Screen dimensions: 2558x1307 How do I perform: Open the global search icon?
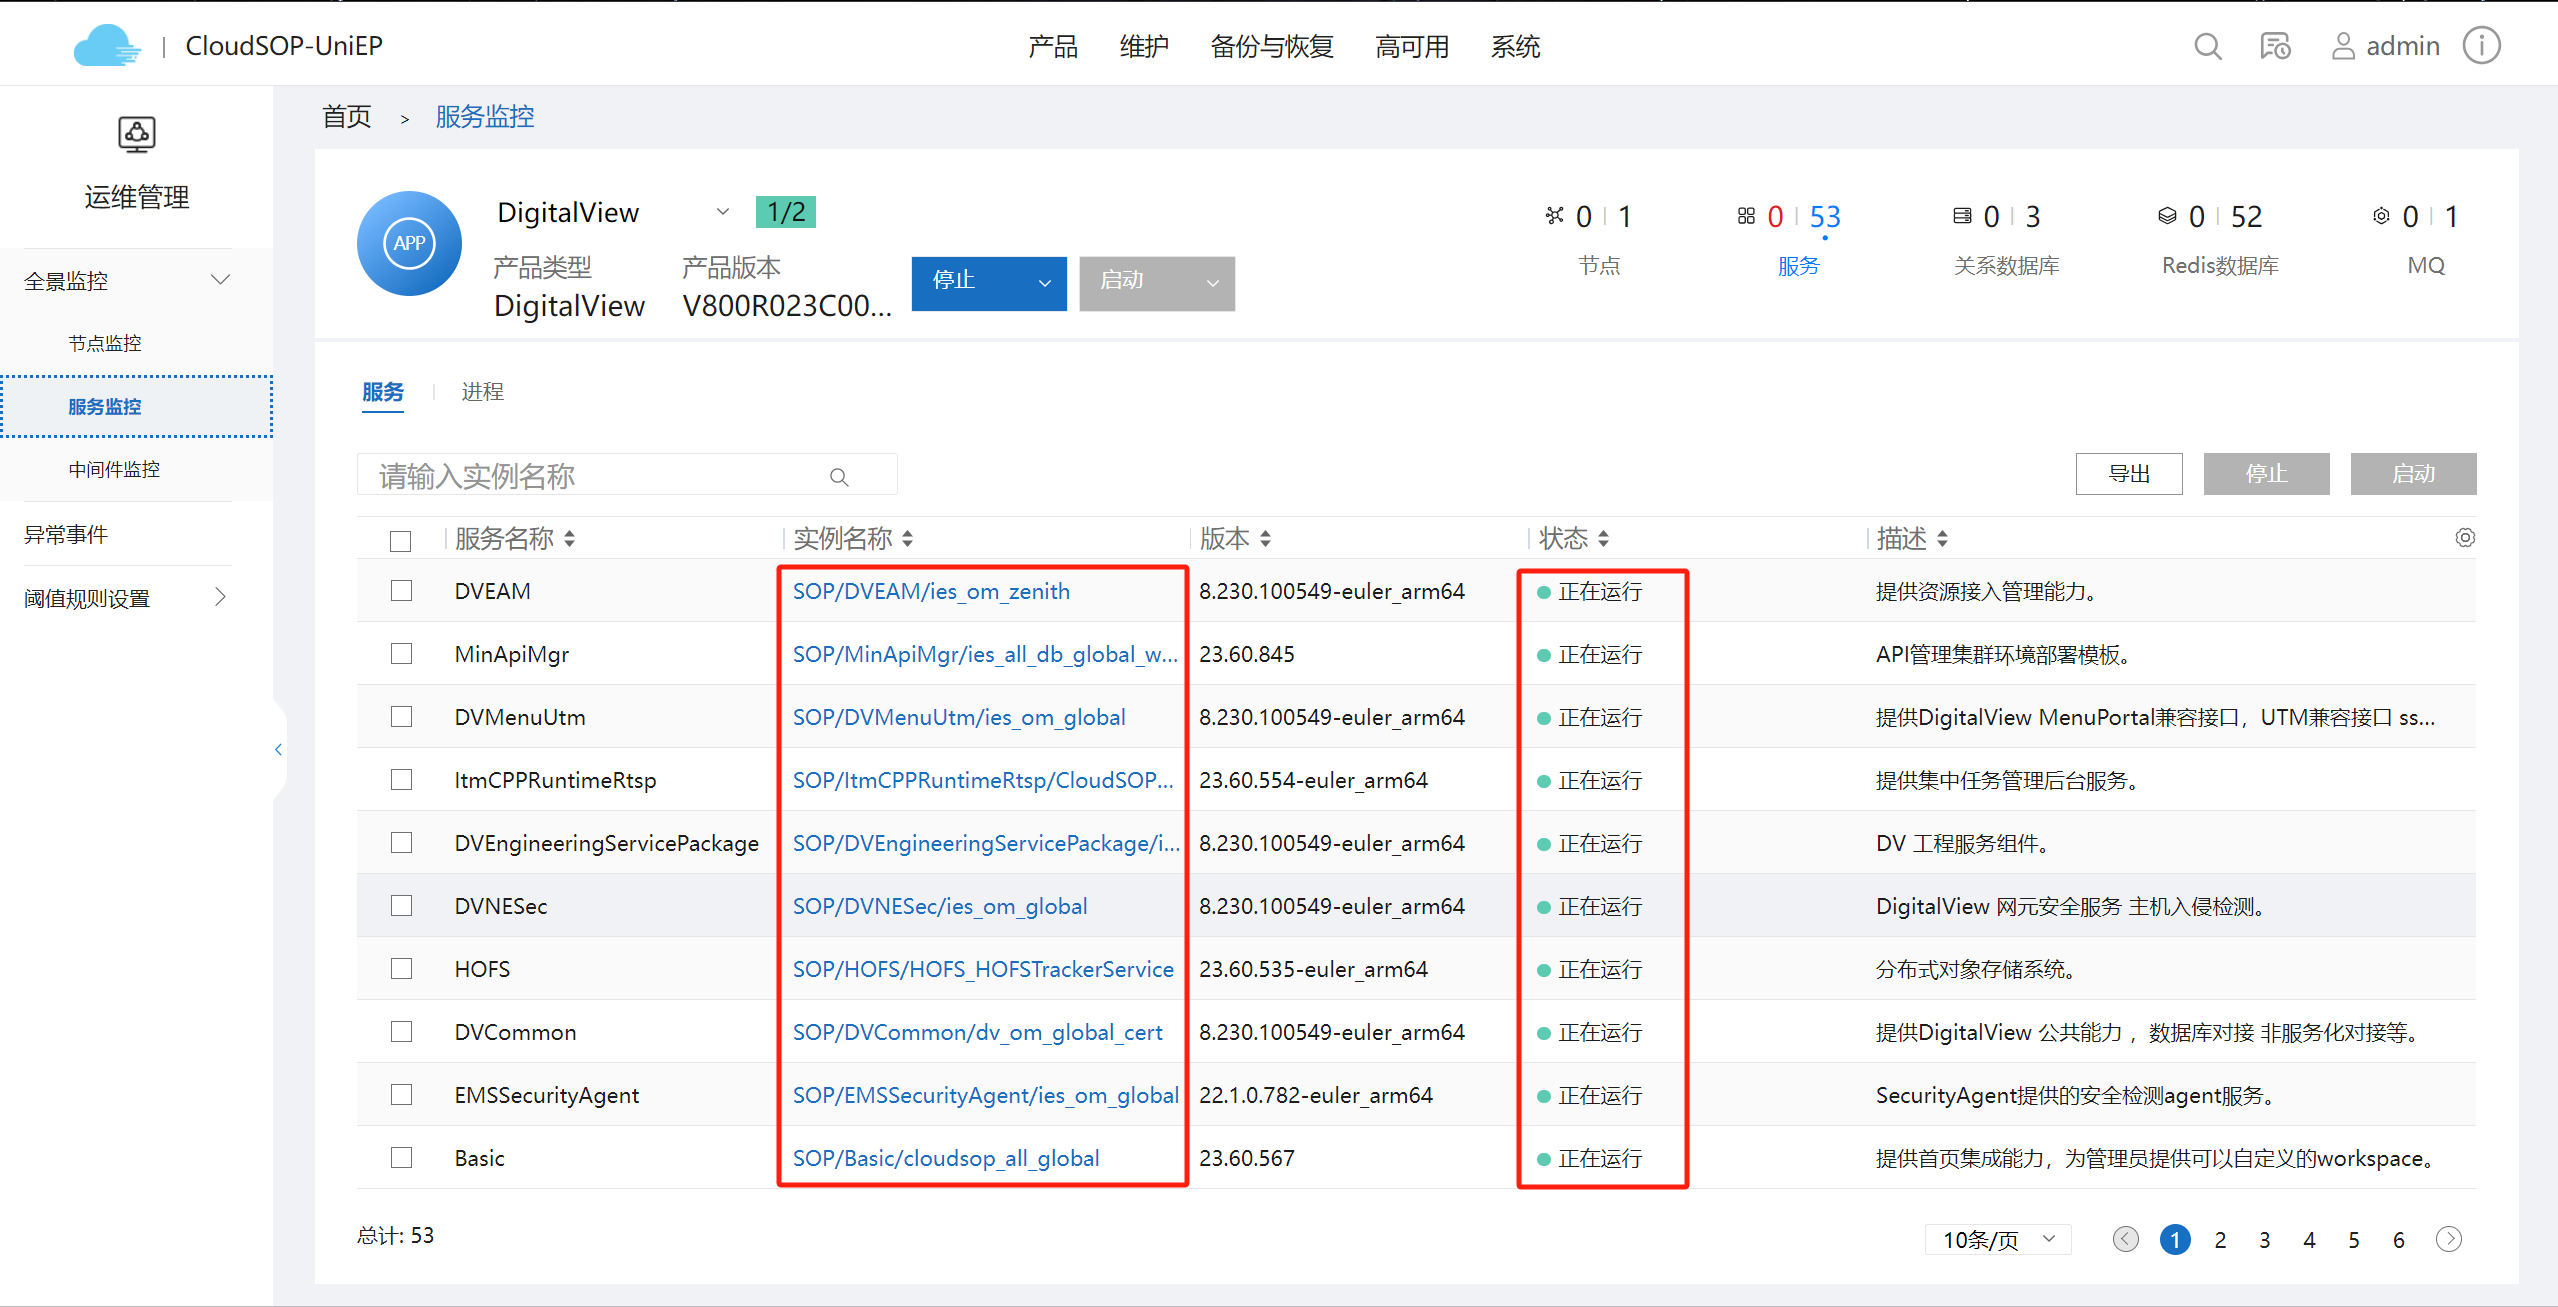click(2207, 47)
